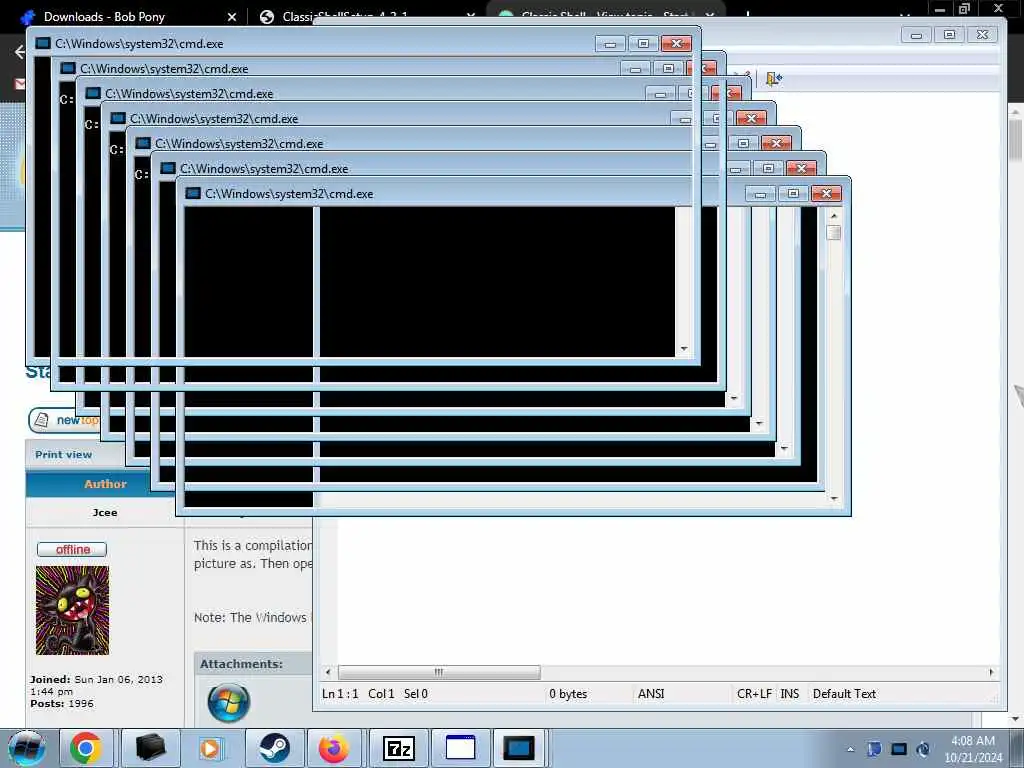Viewport: 1024px width, 768px height.
Task: Close the lowest cmd.exe window
Action: coord(826,193)
